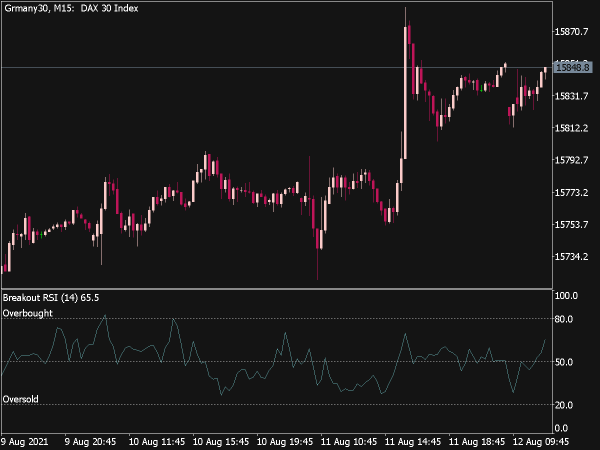The height and width of the screenshot is (450, 600).
Task: Click price level 15773.2 on the scale
Action: [x=571, y=192]
